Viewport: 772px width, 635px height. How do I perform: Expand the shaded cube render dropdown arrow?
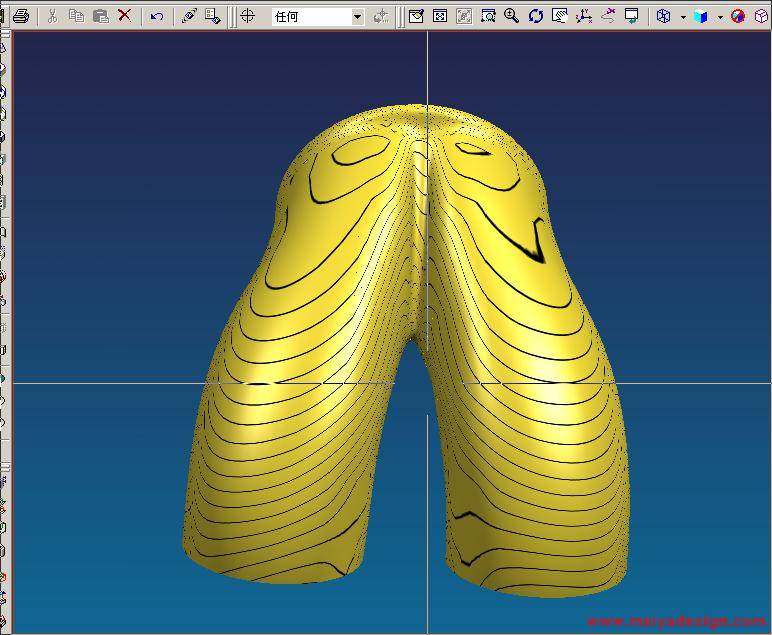pyautogui.click(x=719, y=17)
